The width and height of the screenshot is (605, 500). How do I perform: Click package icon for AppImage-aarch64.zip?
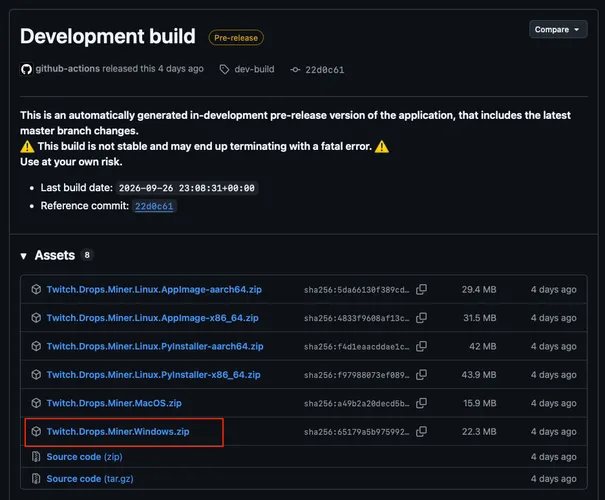[x=36, y=289]
